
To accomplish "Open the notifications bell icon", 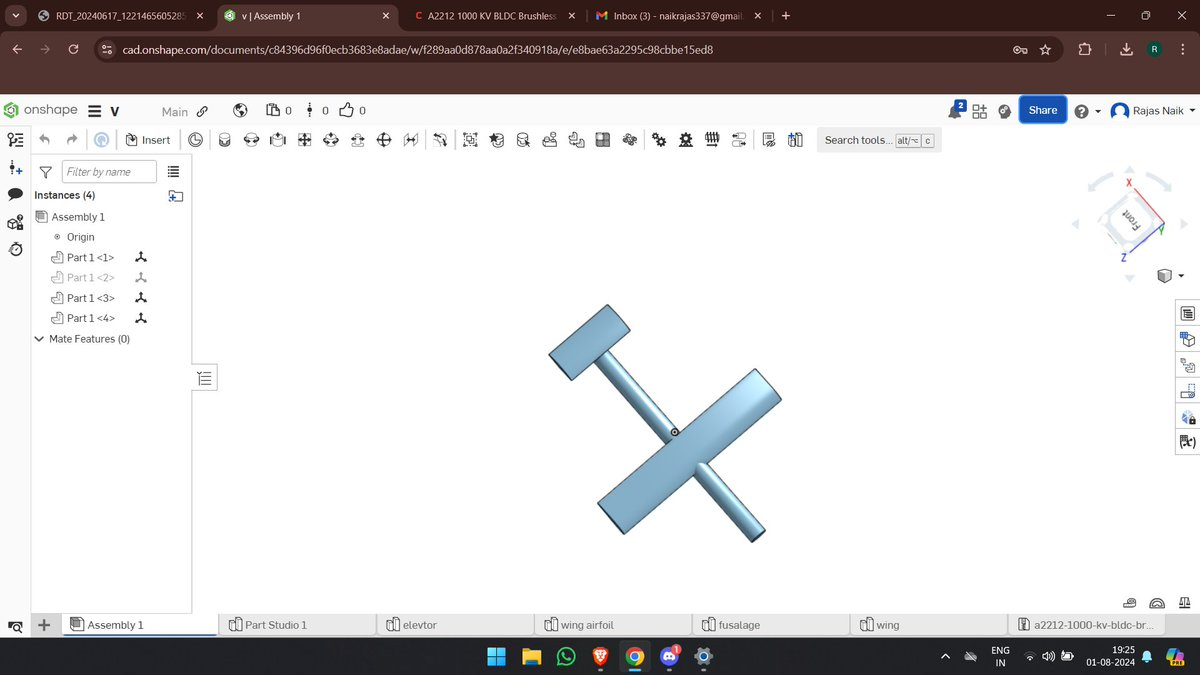I will click(x=955, y=111).
